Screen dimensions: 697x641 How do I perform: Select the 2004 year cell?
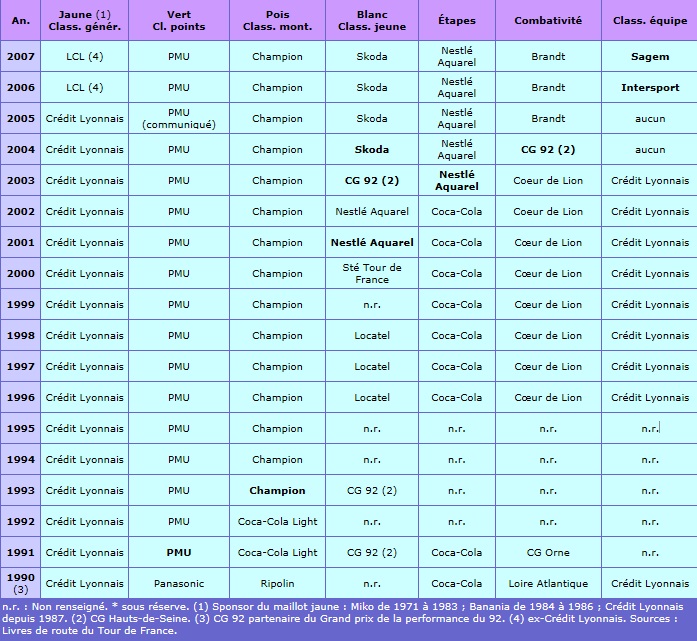tap(20, 149)
